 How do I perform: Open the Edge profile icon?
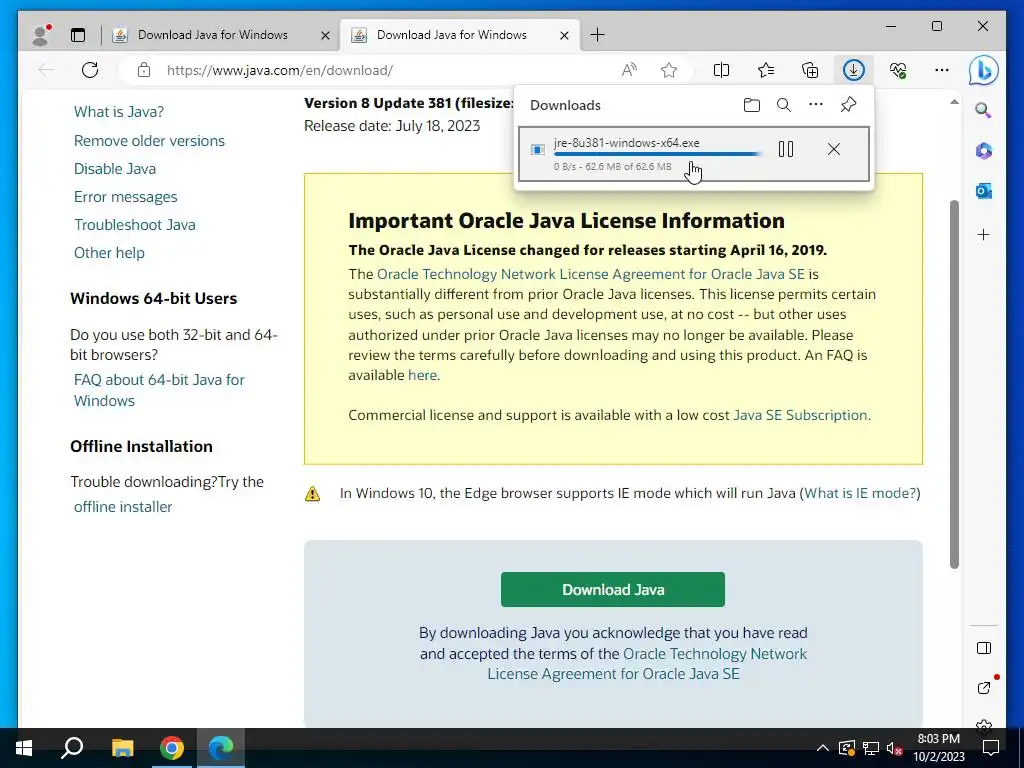coord(41,35)
